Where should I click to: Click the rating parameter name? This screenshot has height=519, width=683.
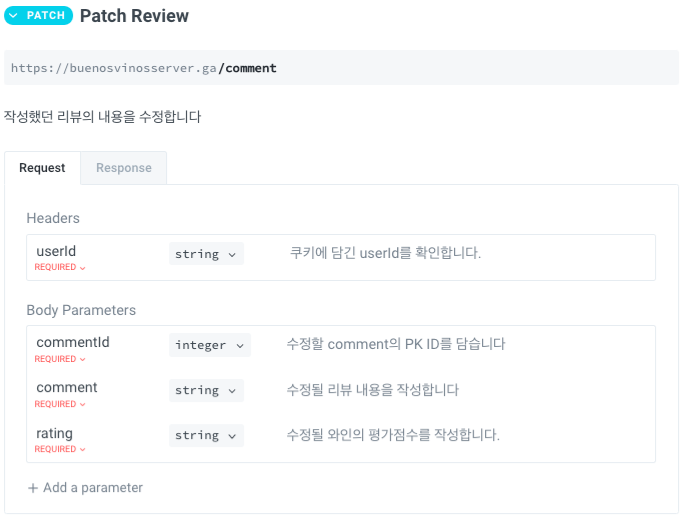(x=54, y=433)
